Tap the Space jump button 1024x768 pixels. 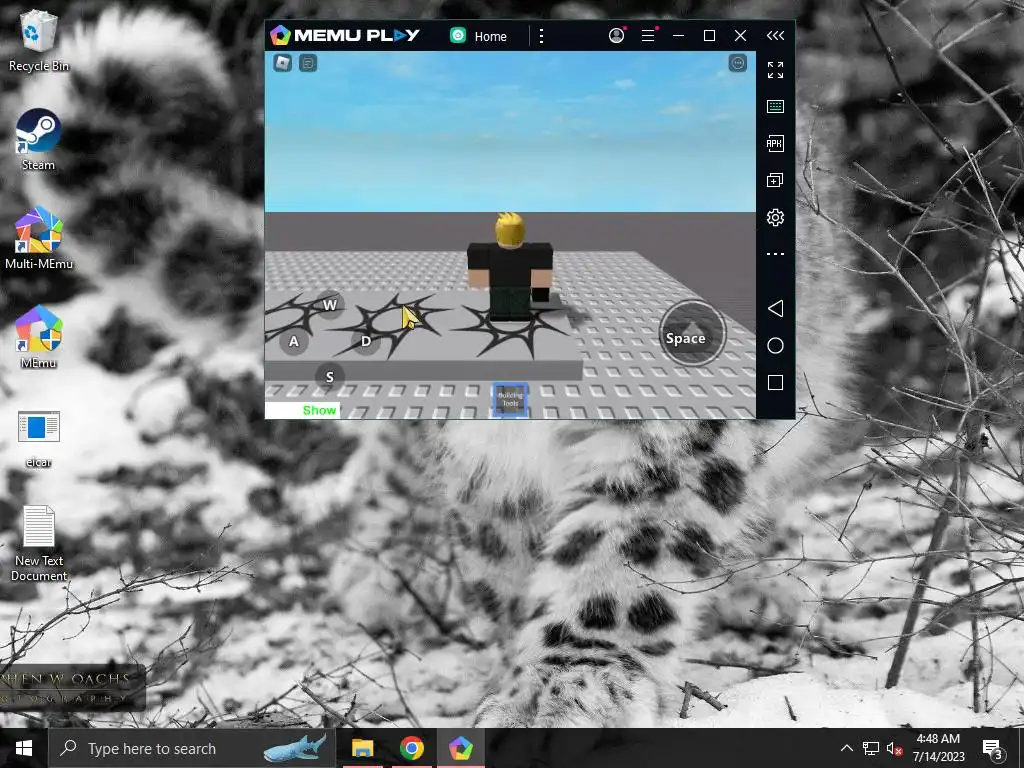[692, 334]
